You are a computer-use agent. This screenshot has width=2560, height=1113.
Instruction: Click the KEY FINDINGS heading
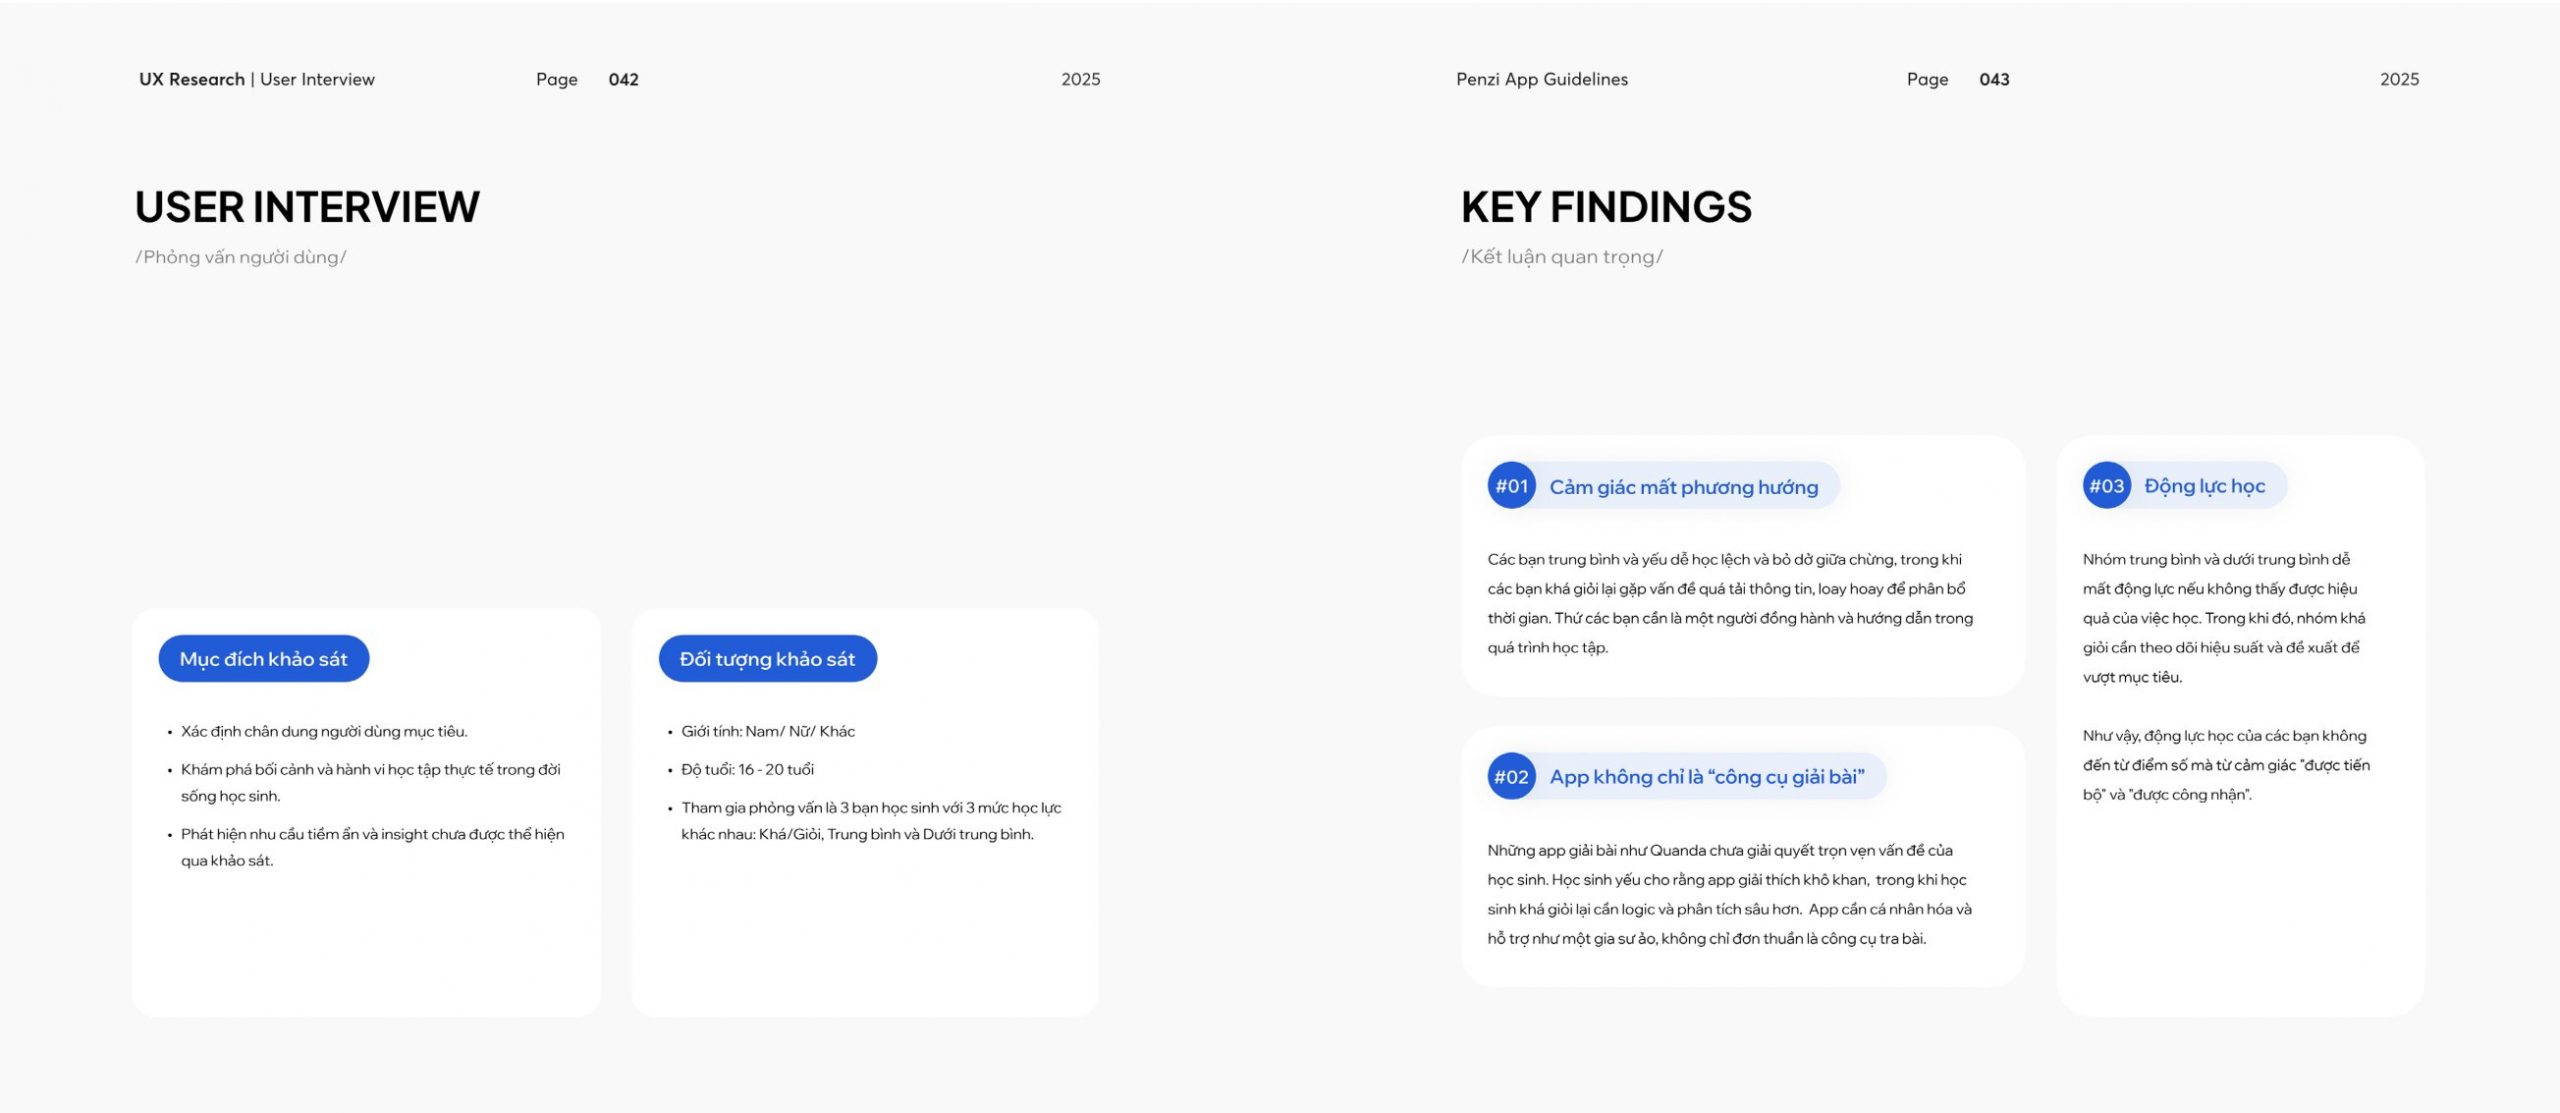(1606, 207)
